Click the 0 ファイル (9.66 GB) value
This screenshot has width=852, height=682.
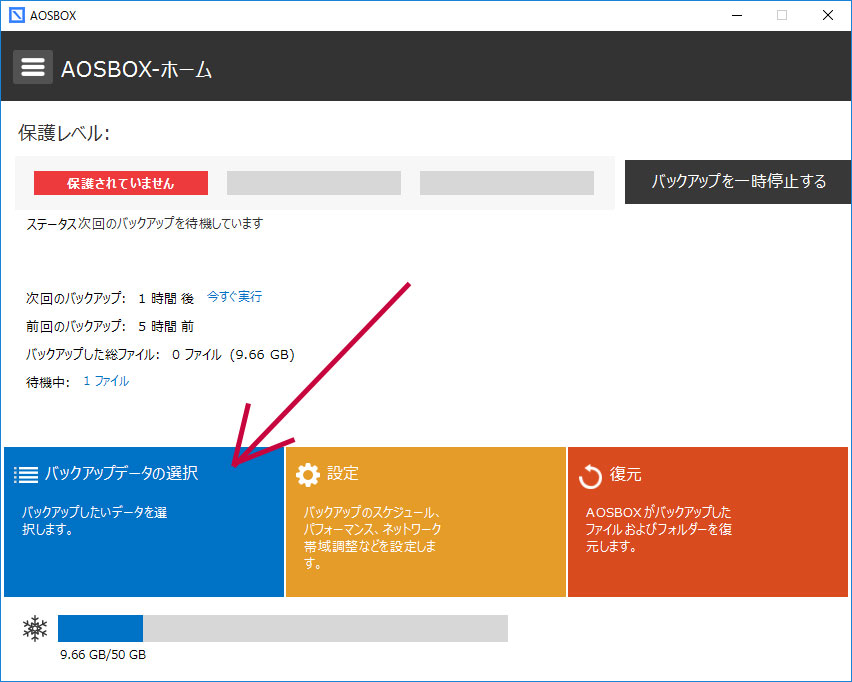233,355
